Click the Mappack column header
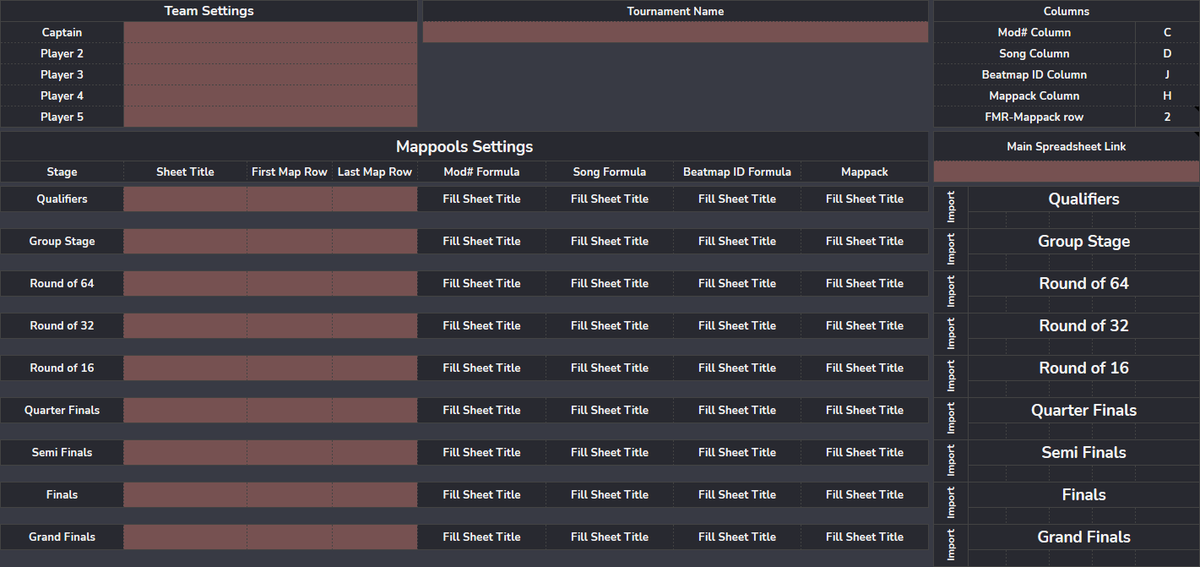 click(x=865, y=172)
